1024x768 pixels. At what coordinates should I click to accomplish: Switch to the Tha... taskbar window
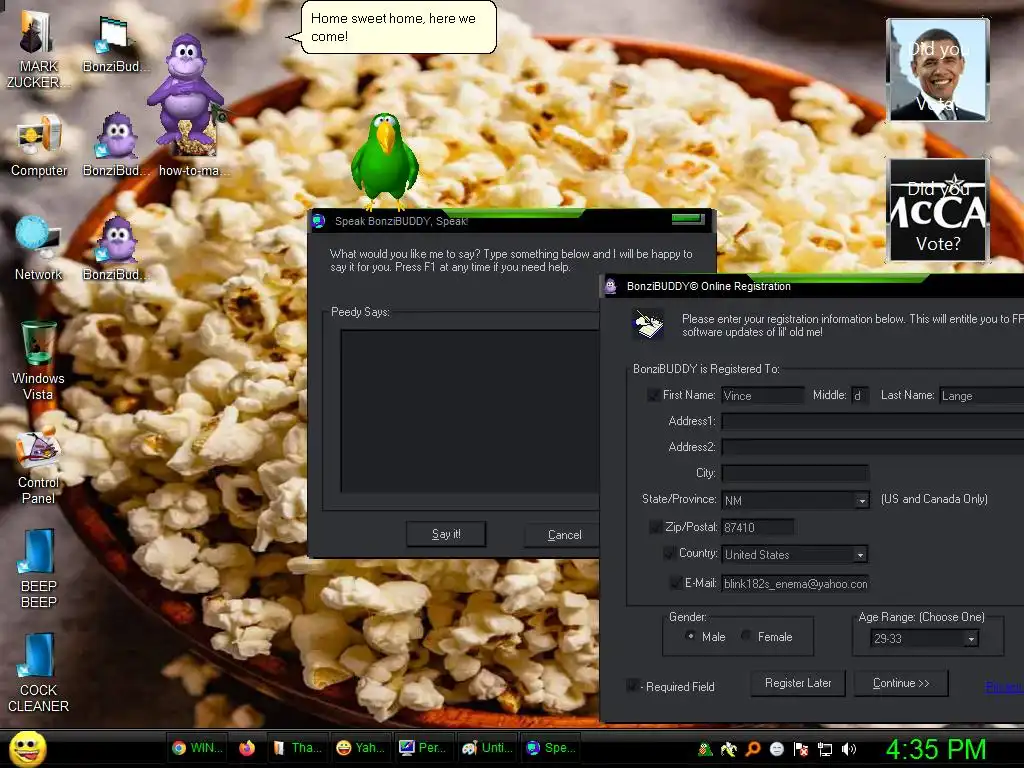point(297,748)
